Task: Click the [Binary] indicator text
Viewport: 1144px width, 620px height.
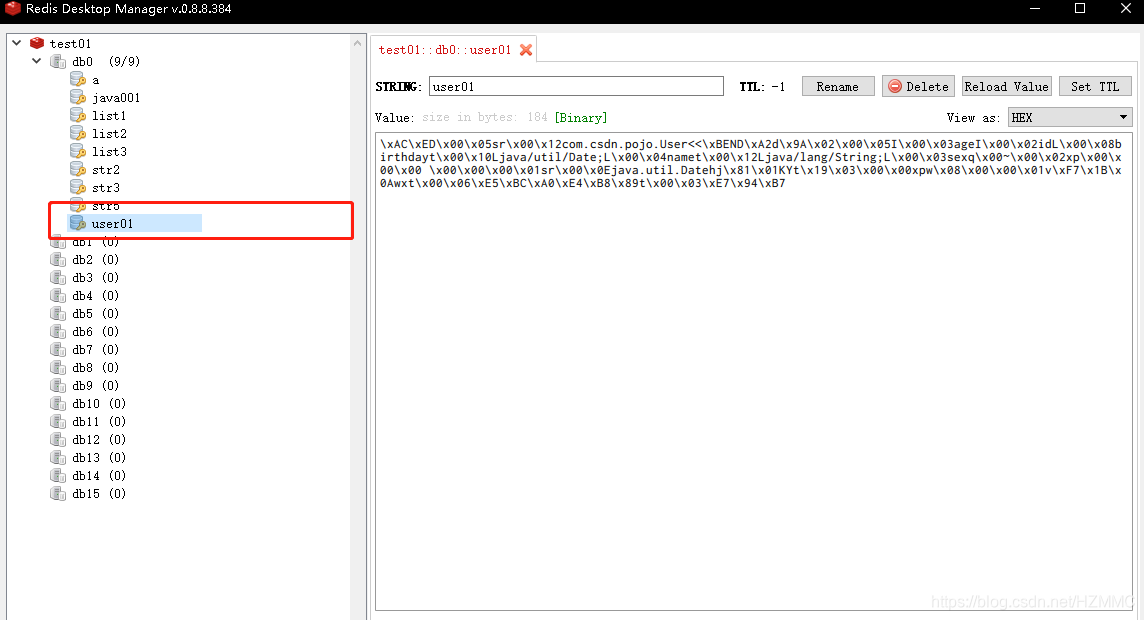Action: (581, 117)
